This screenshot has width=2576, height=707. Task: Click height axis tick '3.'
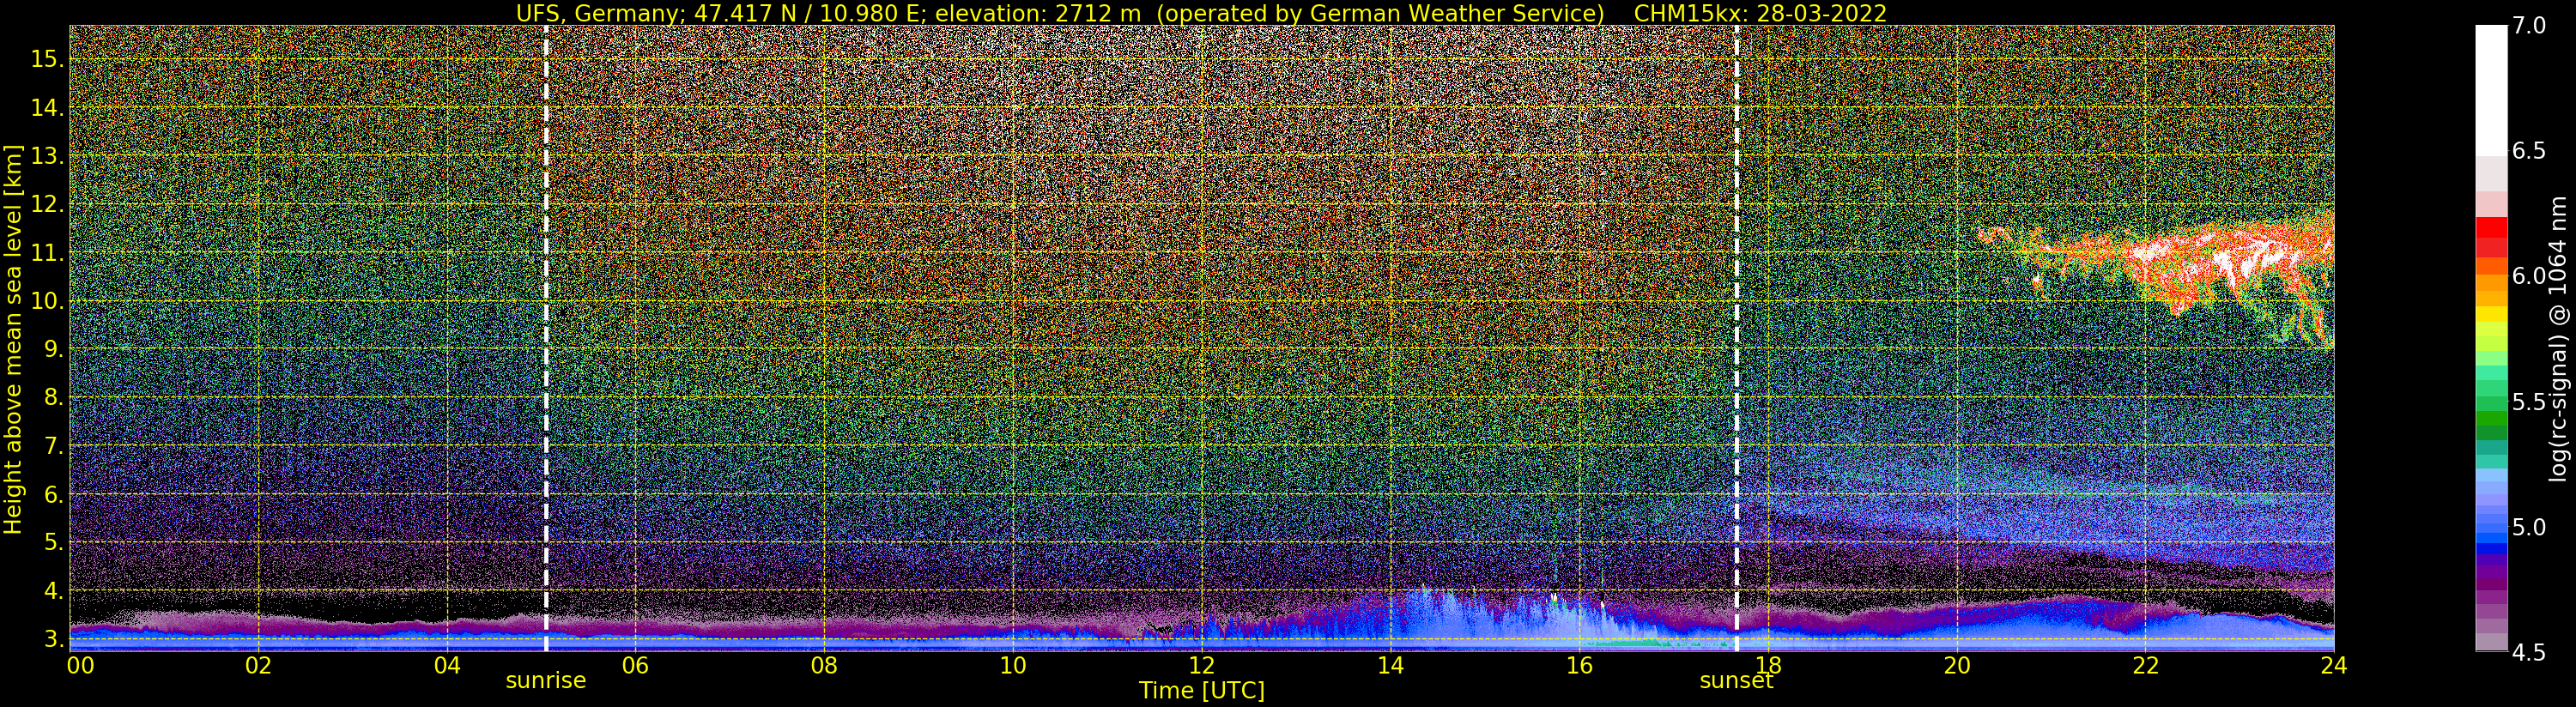click(x=52, y=639)
